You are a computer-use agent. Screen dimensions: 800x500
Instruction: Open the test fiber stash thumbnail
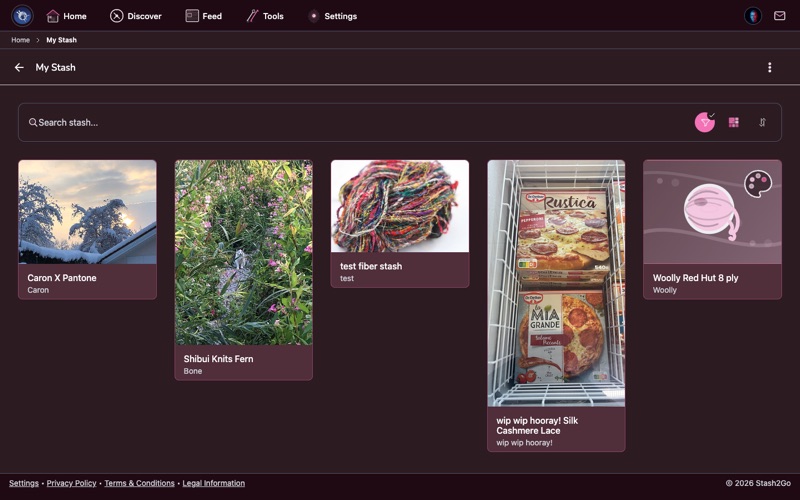point(400,206)
